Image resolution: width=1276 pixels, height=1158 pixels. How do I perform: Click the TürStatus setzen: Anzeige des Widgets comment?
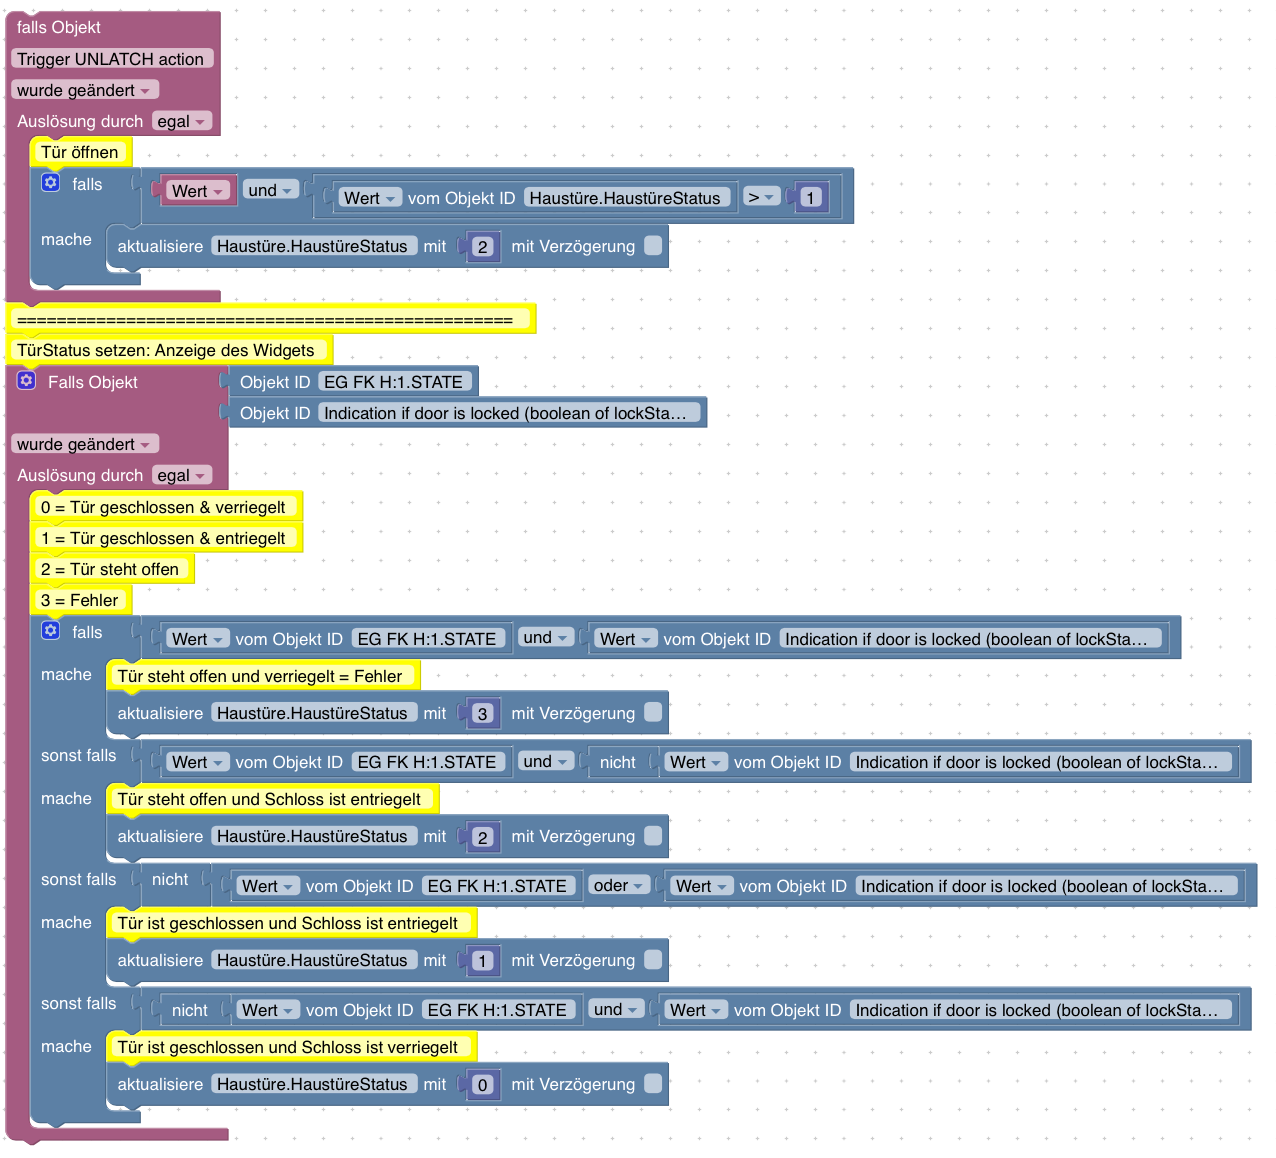coord(166,350)
